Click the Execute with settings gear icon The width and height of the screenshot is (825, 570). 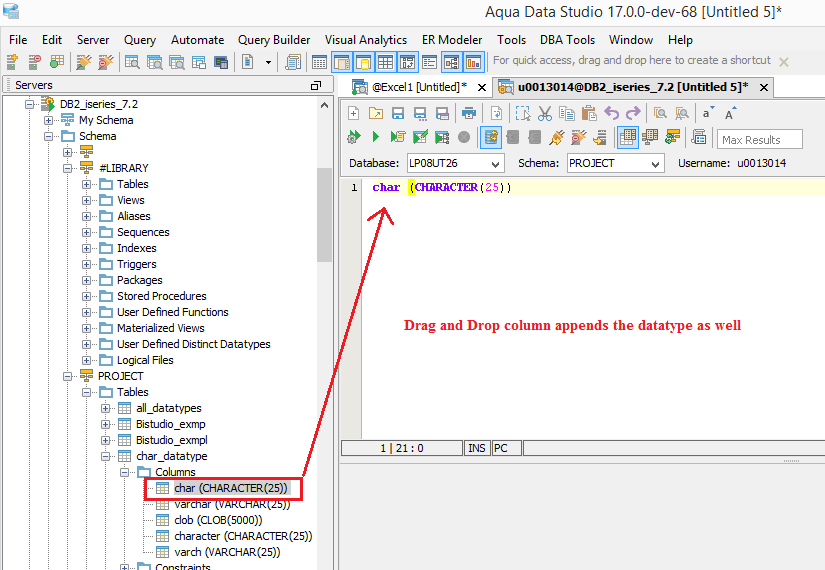click(354, 137)
